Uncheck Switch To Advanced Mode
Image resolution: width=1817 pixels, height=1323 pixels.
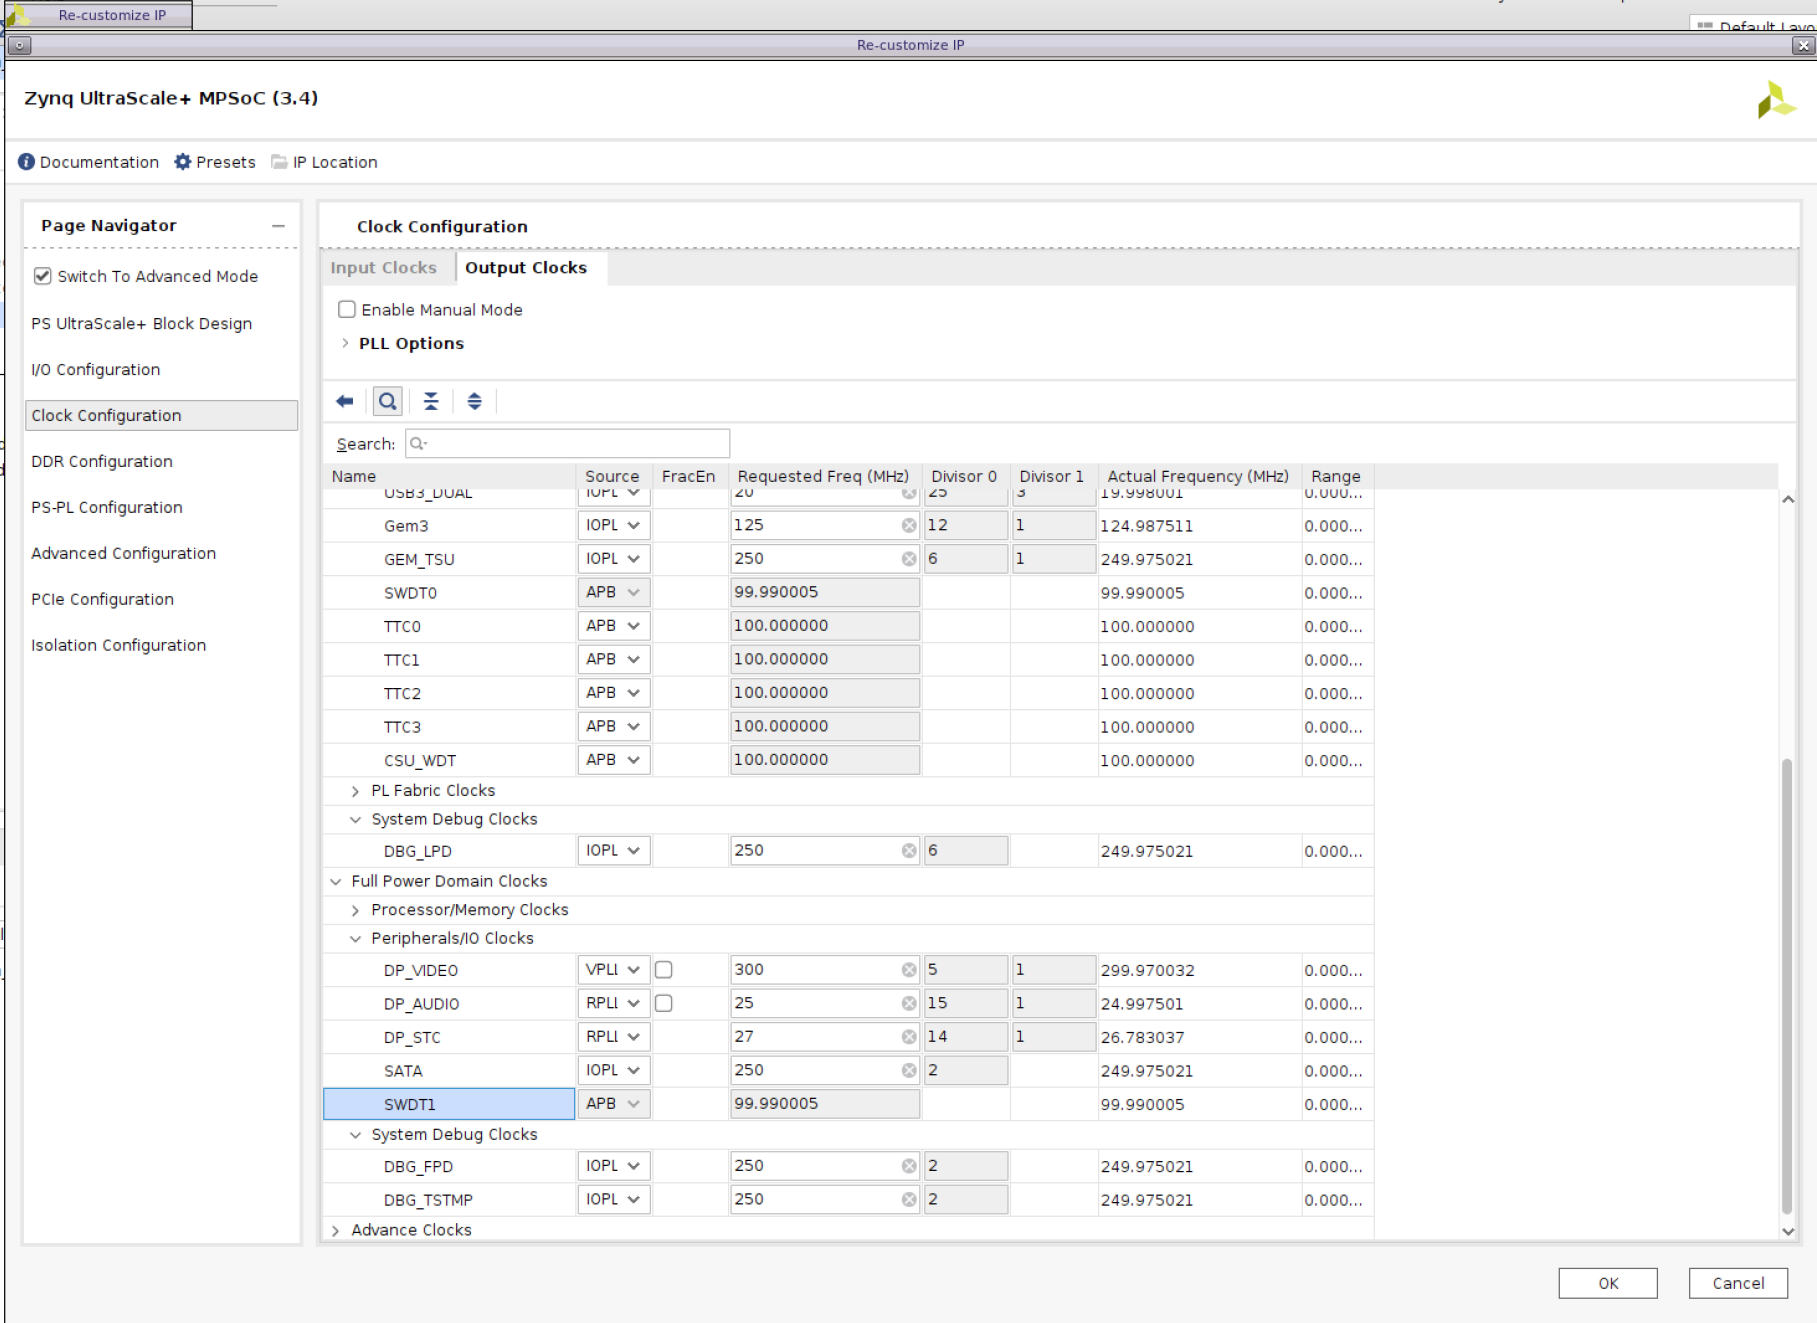[43, 276]
